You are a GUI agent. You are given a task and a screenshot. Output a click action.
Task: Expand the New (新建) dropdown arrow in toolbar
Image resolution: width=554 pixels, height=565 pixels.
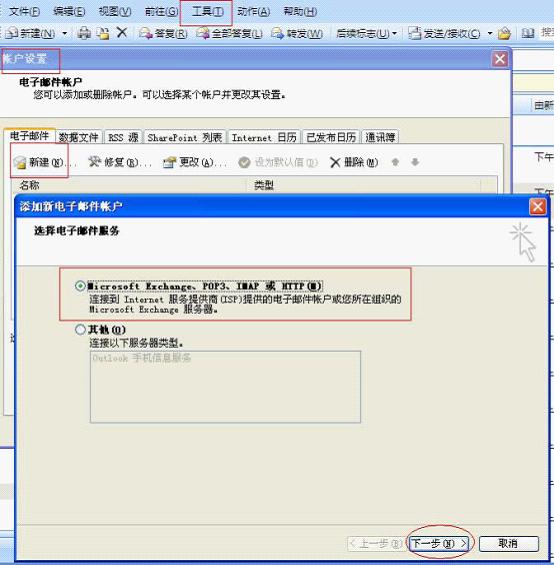pos(65,33)
